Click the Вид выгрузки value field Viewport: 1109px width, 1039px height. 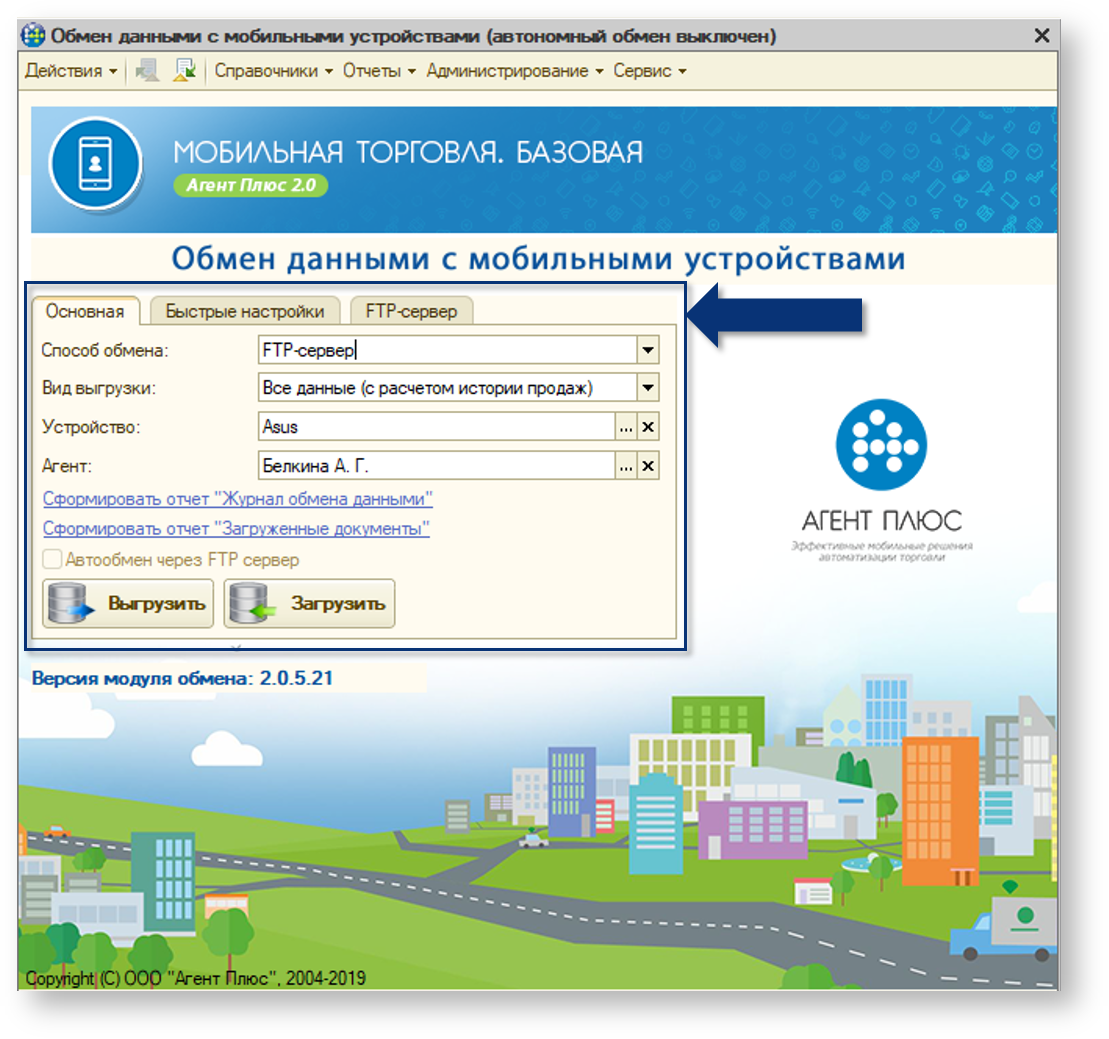[448, 388]
